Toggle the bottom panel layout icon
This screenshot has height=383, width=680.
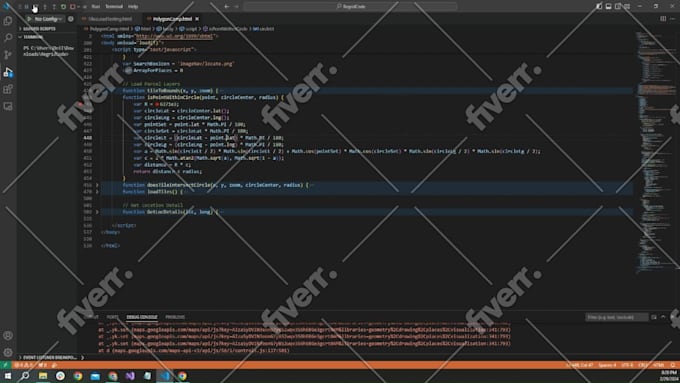tap(608, 6)
